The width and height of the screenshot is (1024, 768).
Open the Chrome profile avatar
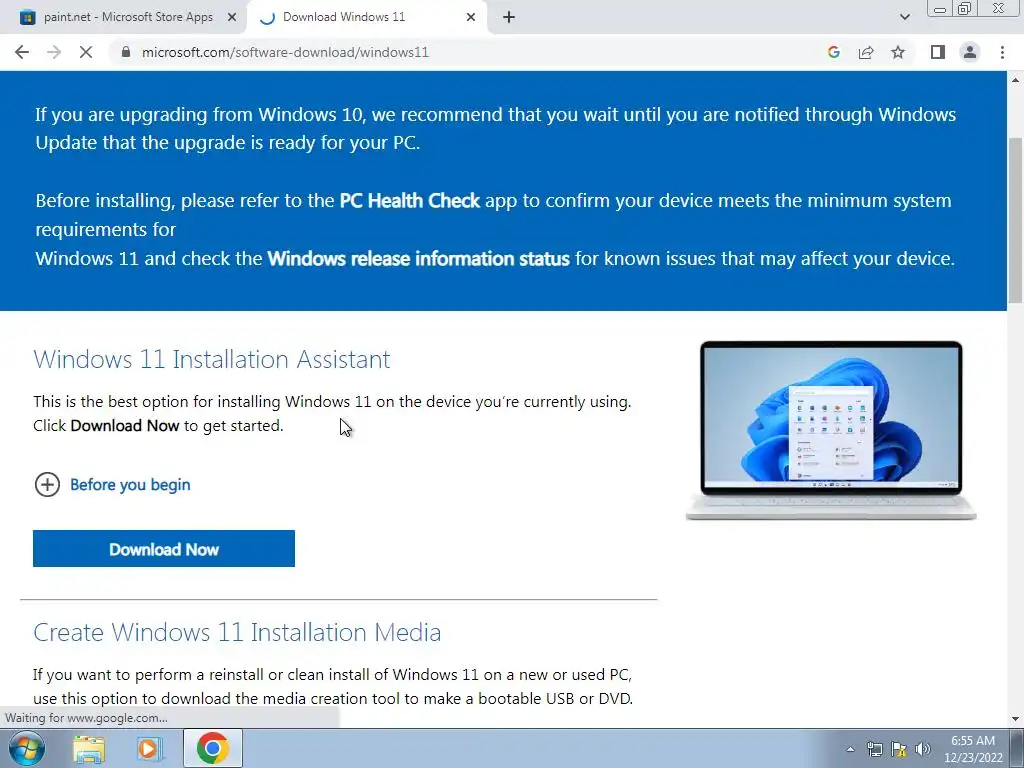(x=970, y=52)
